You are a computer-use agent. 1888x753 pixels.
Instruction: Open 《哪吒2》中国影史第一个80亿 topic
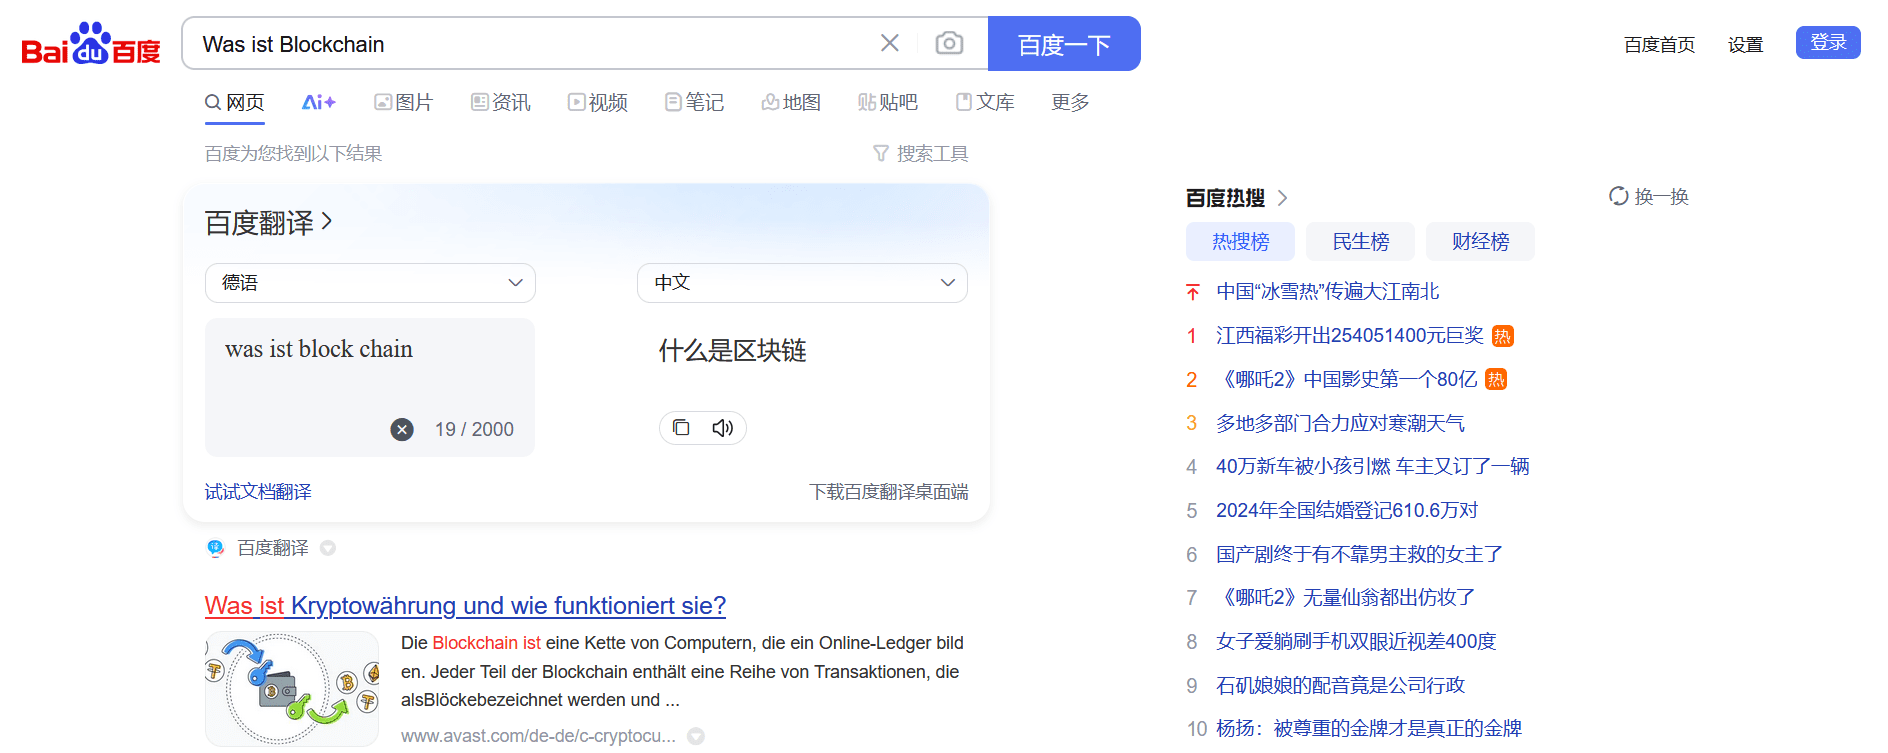click(1346, 379)
